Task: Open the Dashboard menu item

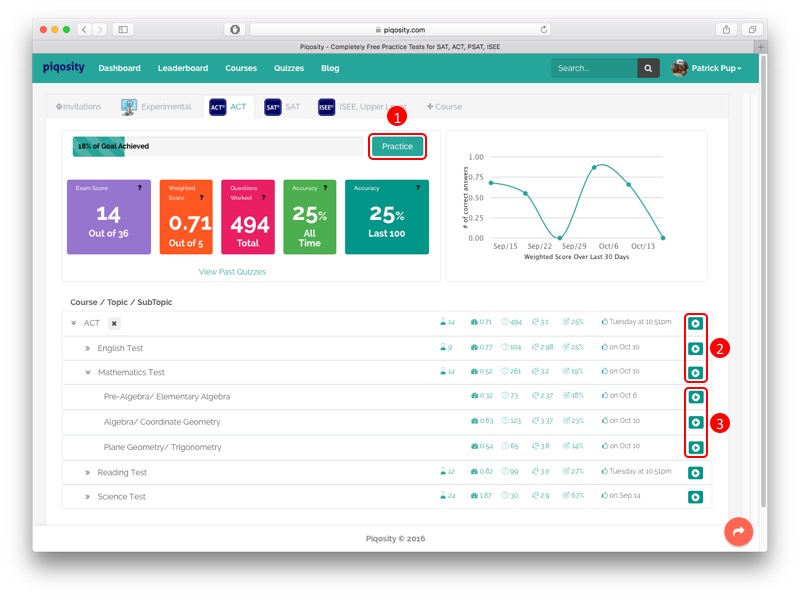Action: click(119, 68)
